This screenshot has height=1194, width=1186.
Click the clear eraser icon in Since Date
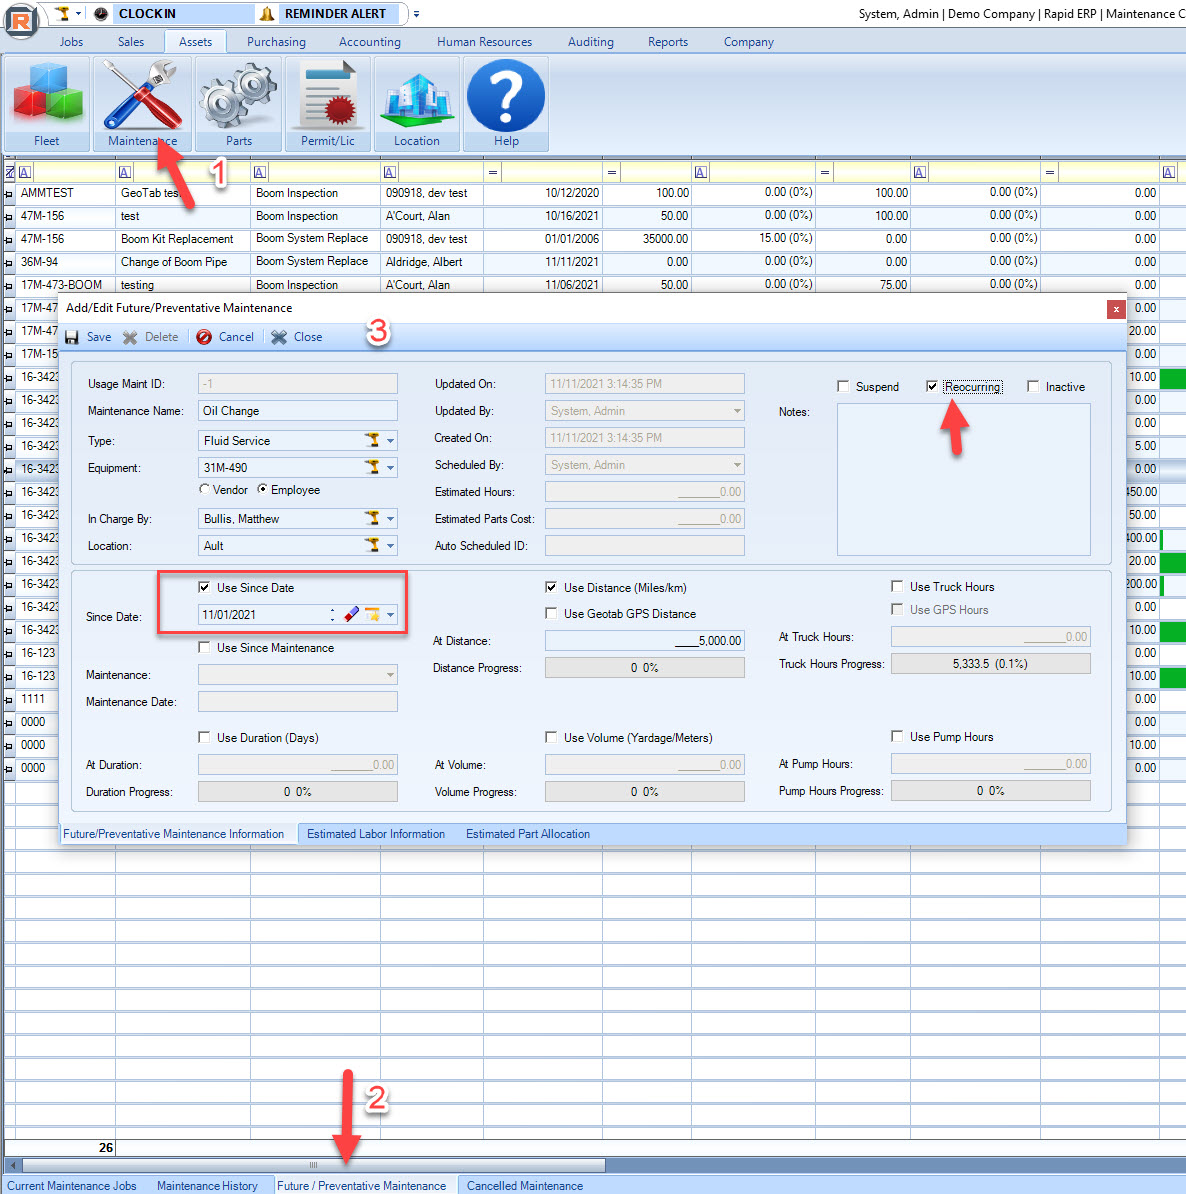click(x=351, y=615)
